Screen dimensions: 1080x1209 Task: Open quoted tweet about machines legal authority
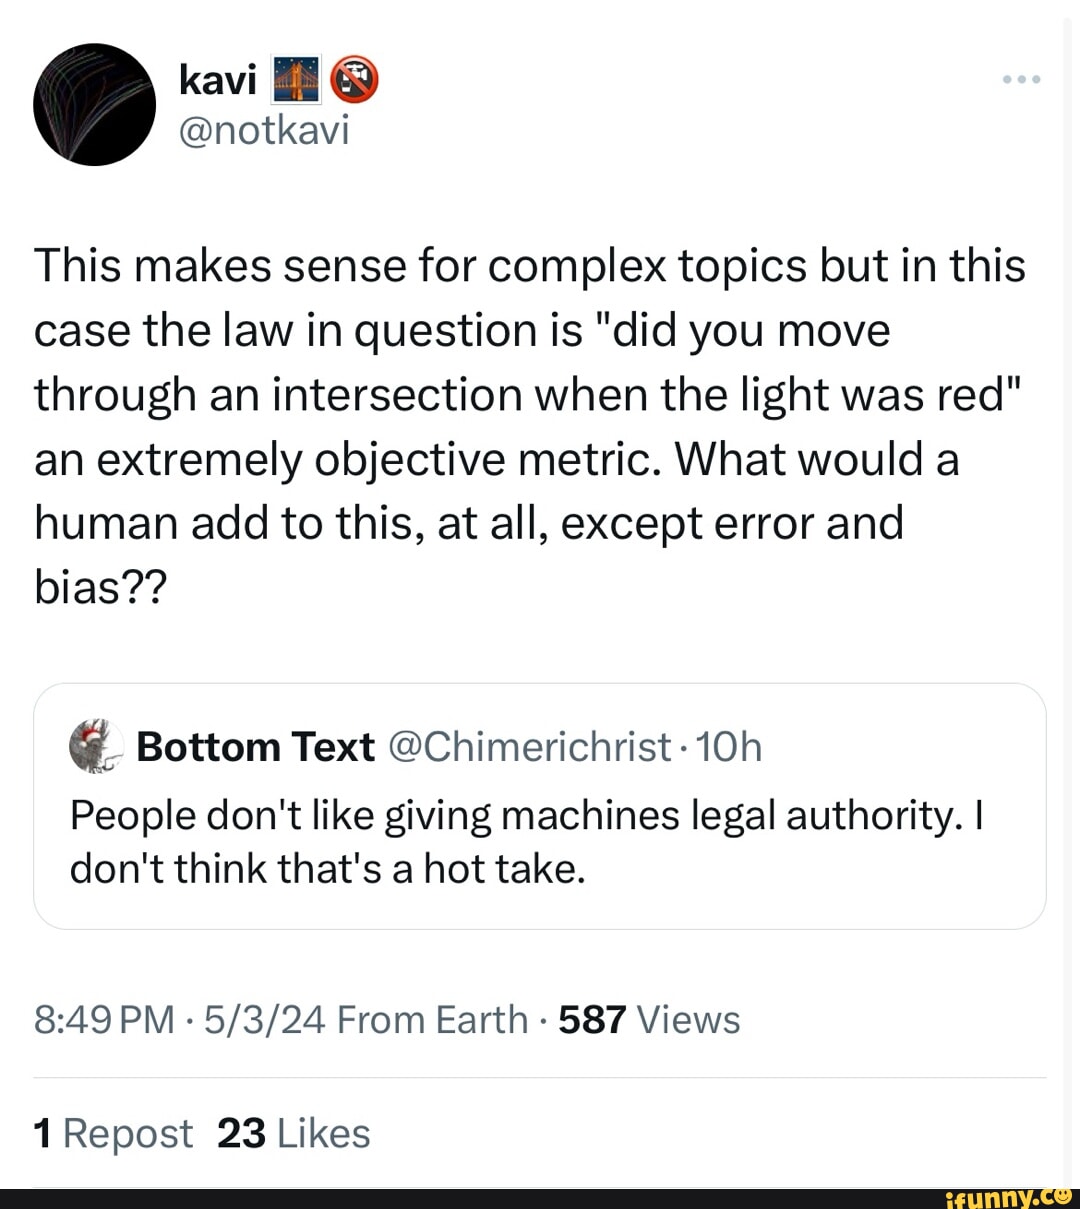click(527, 842)
